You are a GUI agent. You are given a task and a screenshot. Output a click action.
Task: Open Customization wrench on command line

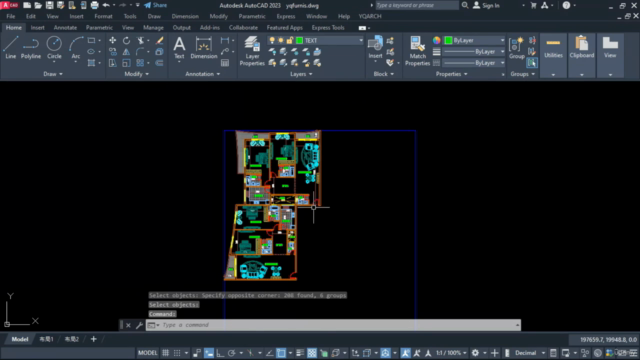(x=139, y=325)
